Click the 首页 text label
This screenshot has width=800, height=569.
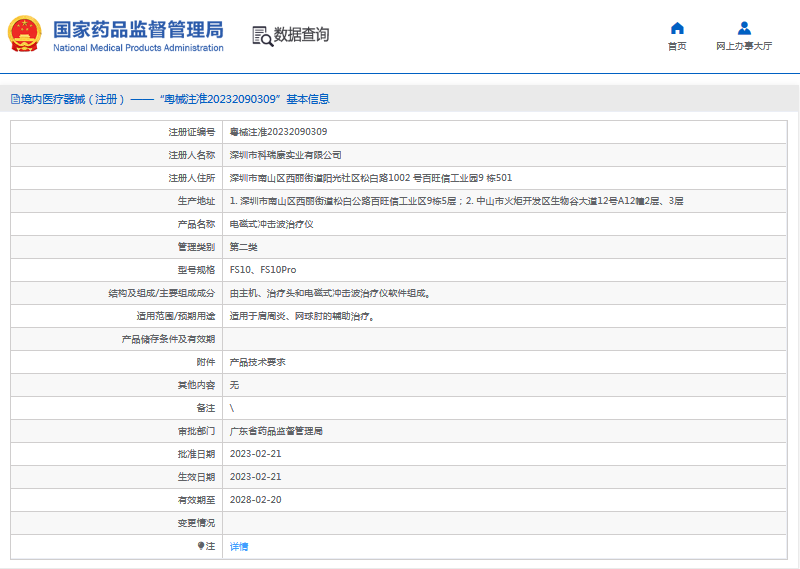pyautogui.click(x=677, y=46)
